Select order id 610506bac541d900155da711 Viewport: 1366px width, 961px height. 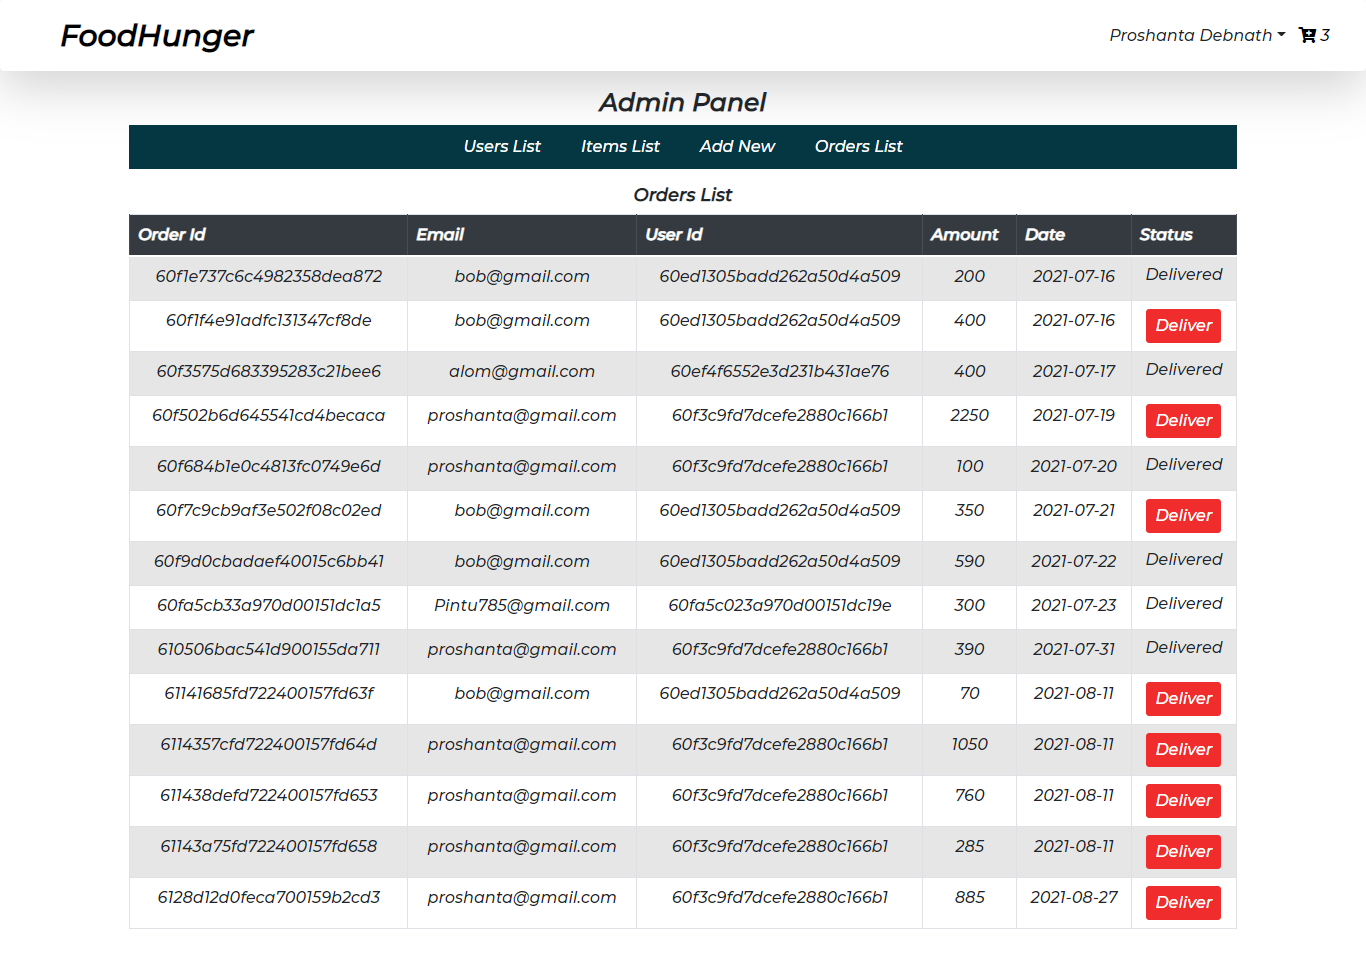pyautogui.click(x=268, y=649)
